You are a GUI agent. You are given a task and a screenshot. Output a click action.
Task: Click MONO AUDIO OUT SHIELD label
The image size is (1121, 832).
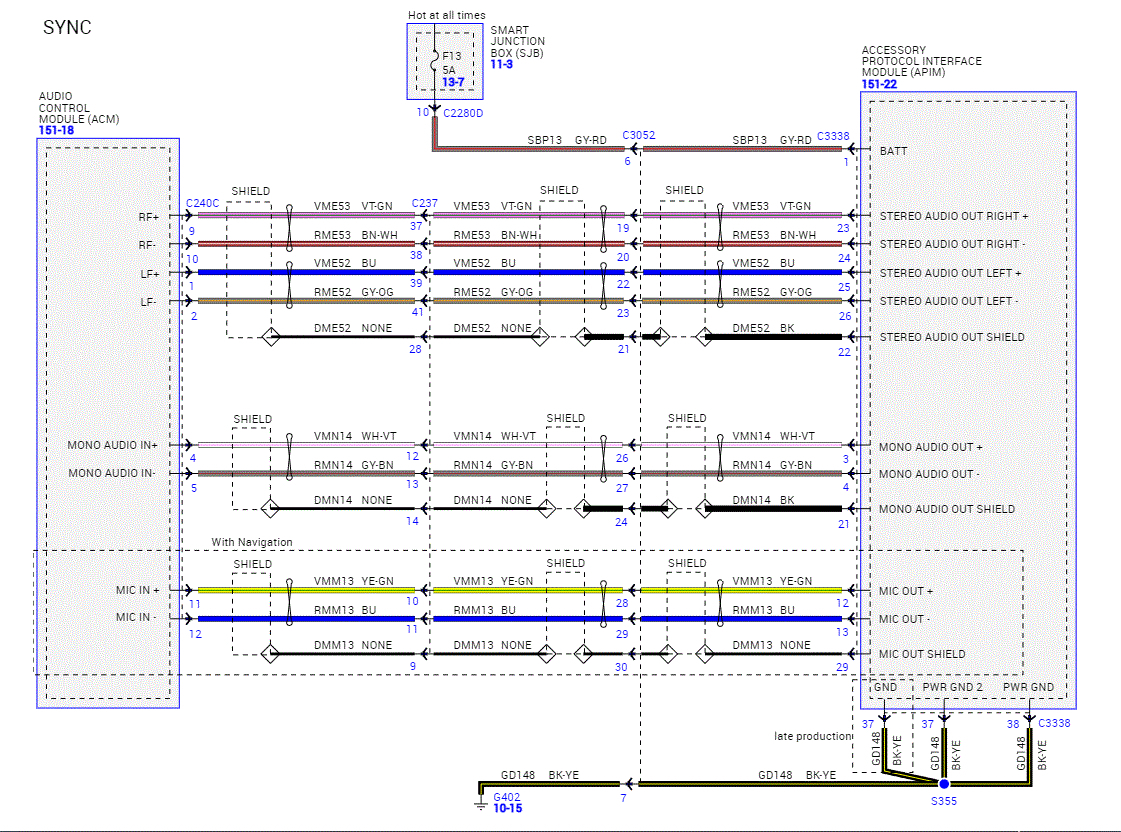[947, 509]
